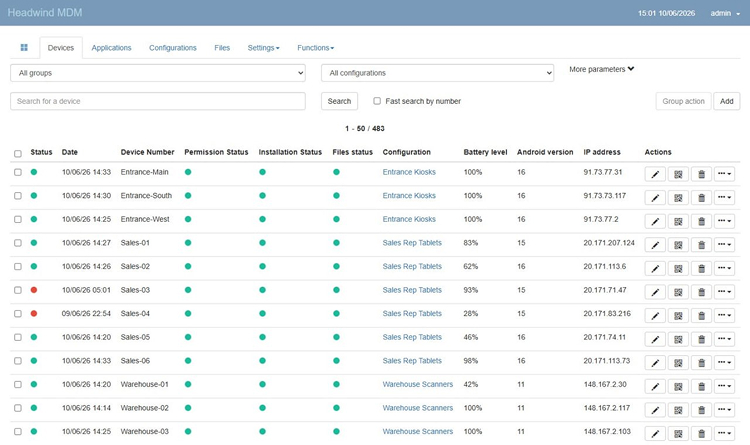750x445 pixels.
Task: Open the All configurations dropdown
Action: [438, 73]
